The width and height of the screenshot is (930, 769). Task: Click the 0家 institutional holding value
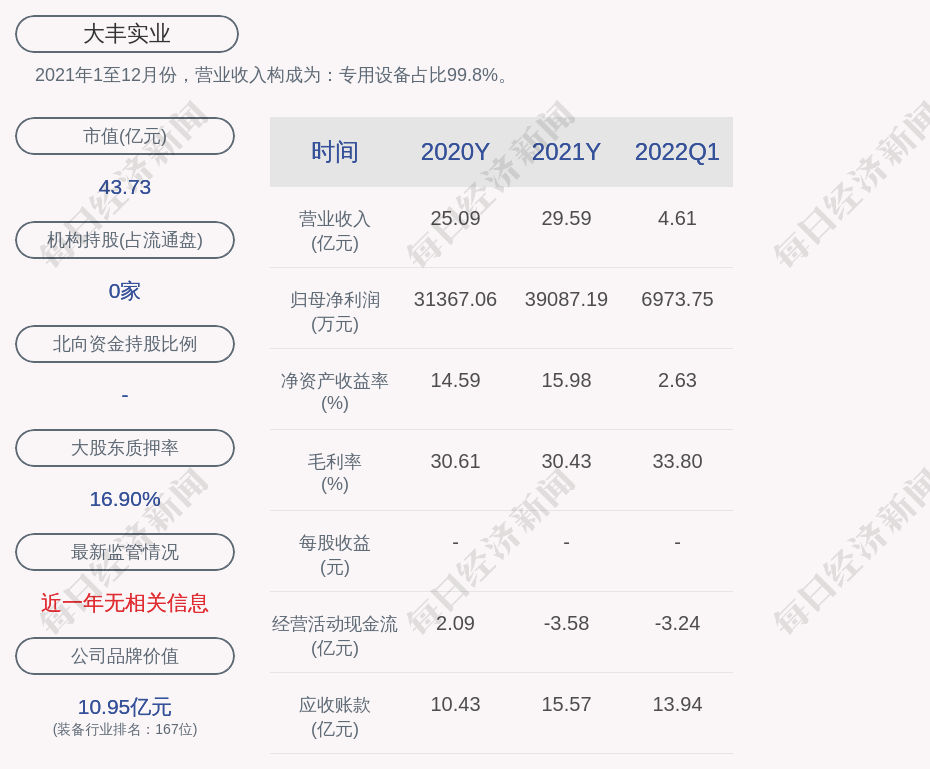tap(125, 291)
